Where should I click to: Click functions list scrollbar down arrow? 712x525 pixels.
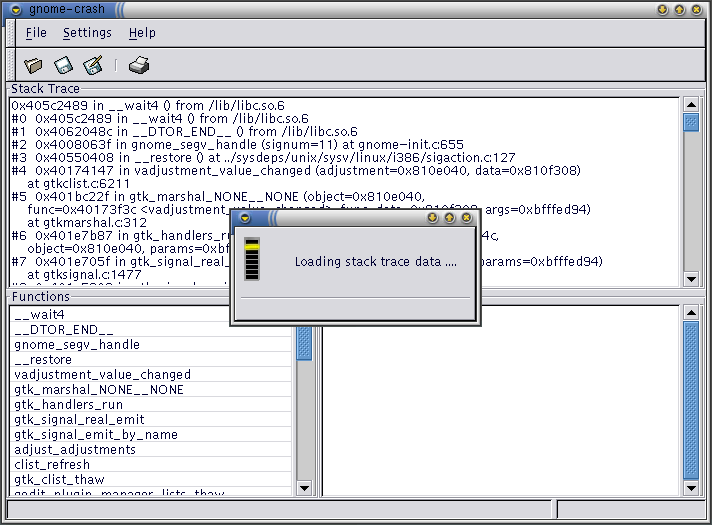[304, 488]
